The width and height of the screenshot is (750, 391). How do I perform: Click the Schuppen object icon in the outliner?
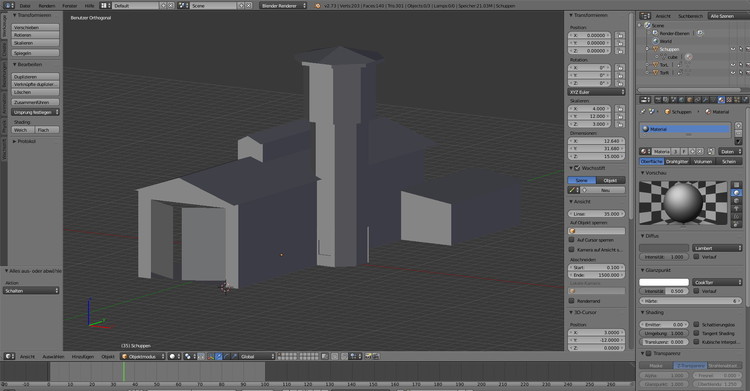(x=656, y=49)
